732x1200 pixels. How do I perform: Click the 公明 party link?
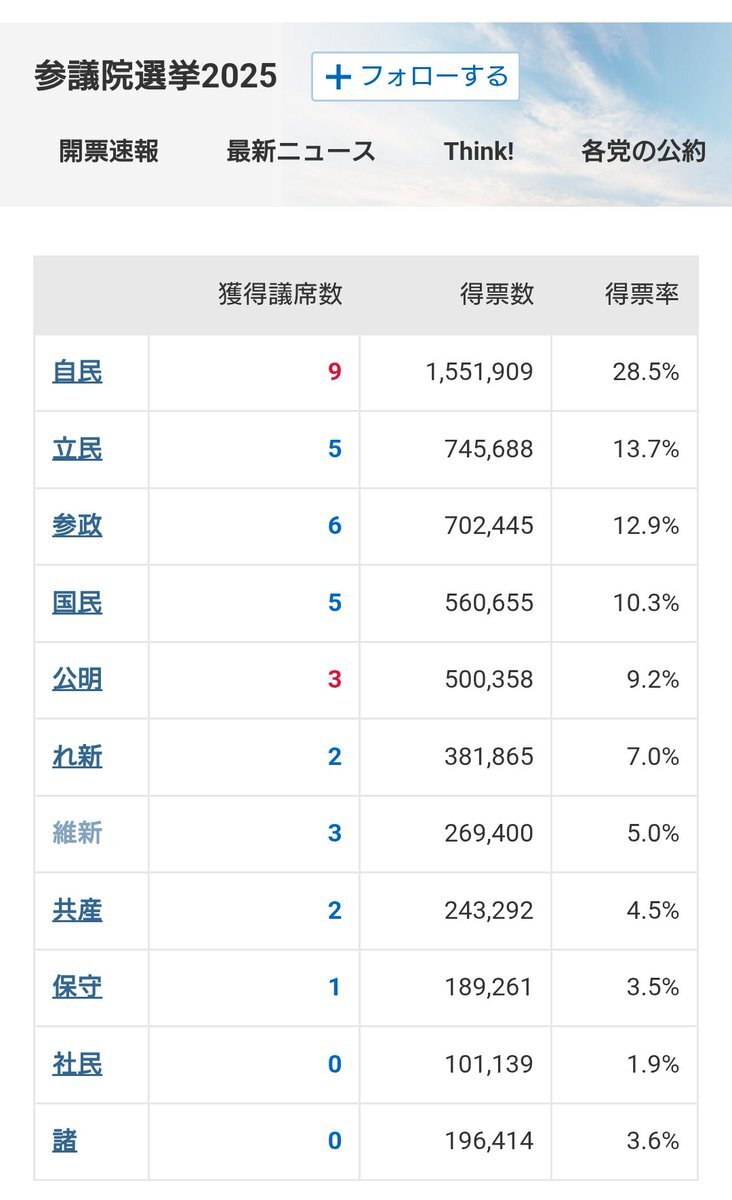click(77, 680)
